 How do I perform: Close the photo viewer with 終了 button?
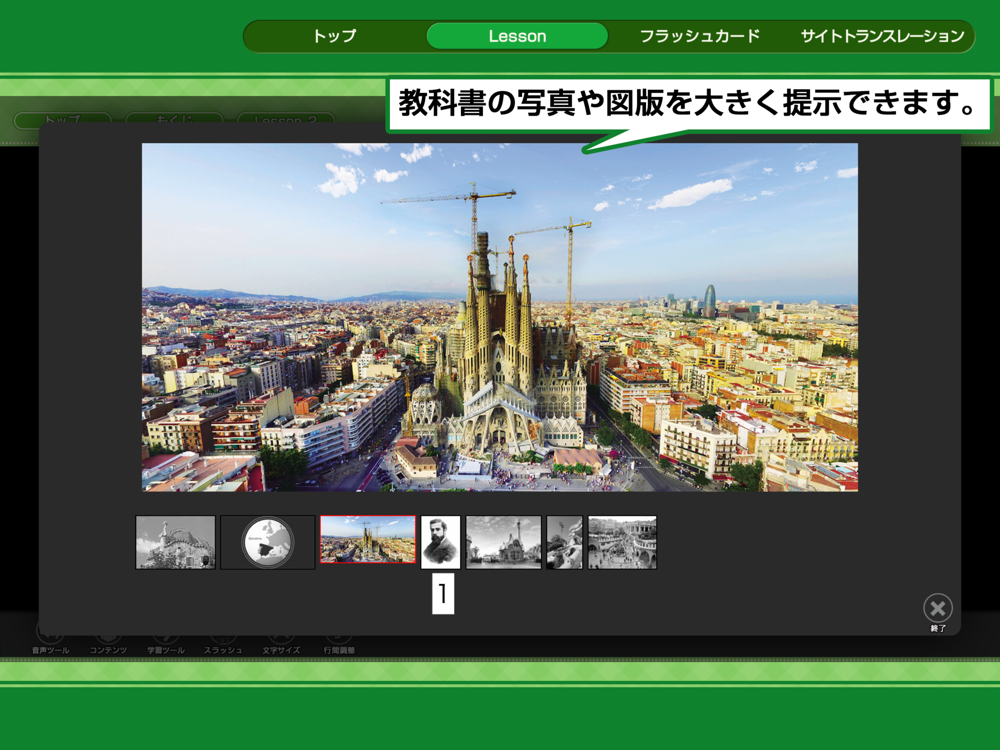point(938,612)
